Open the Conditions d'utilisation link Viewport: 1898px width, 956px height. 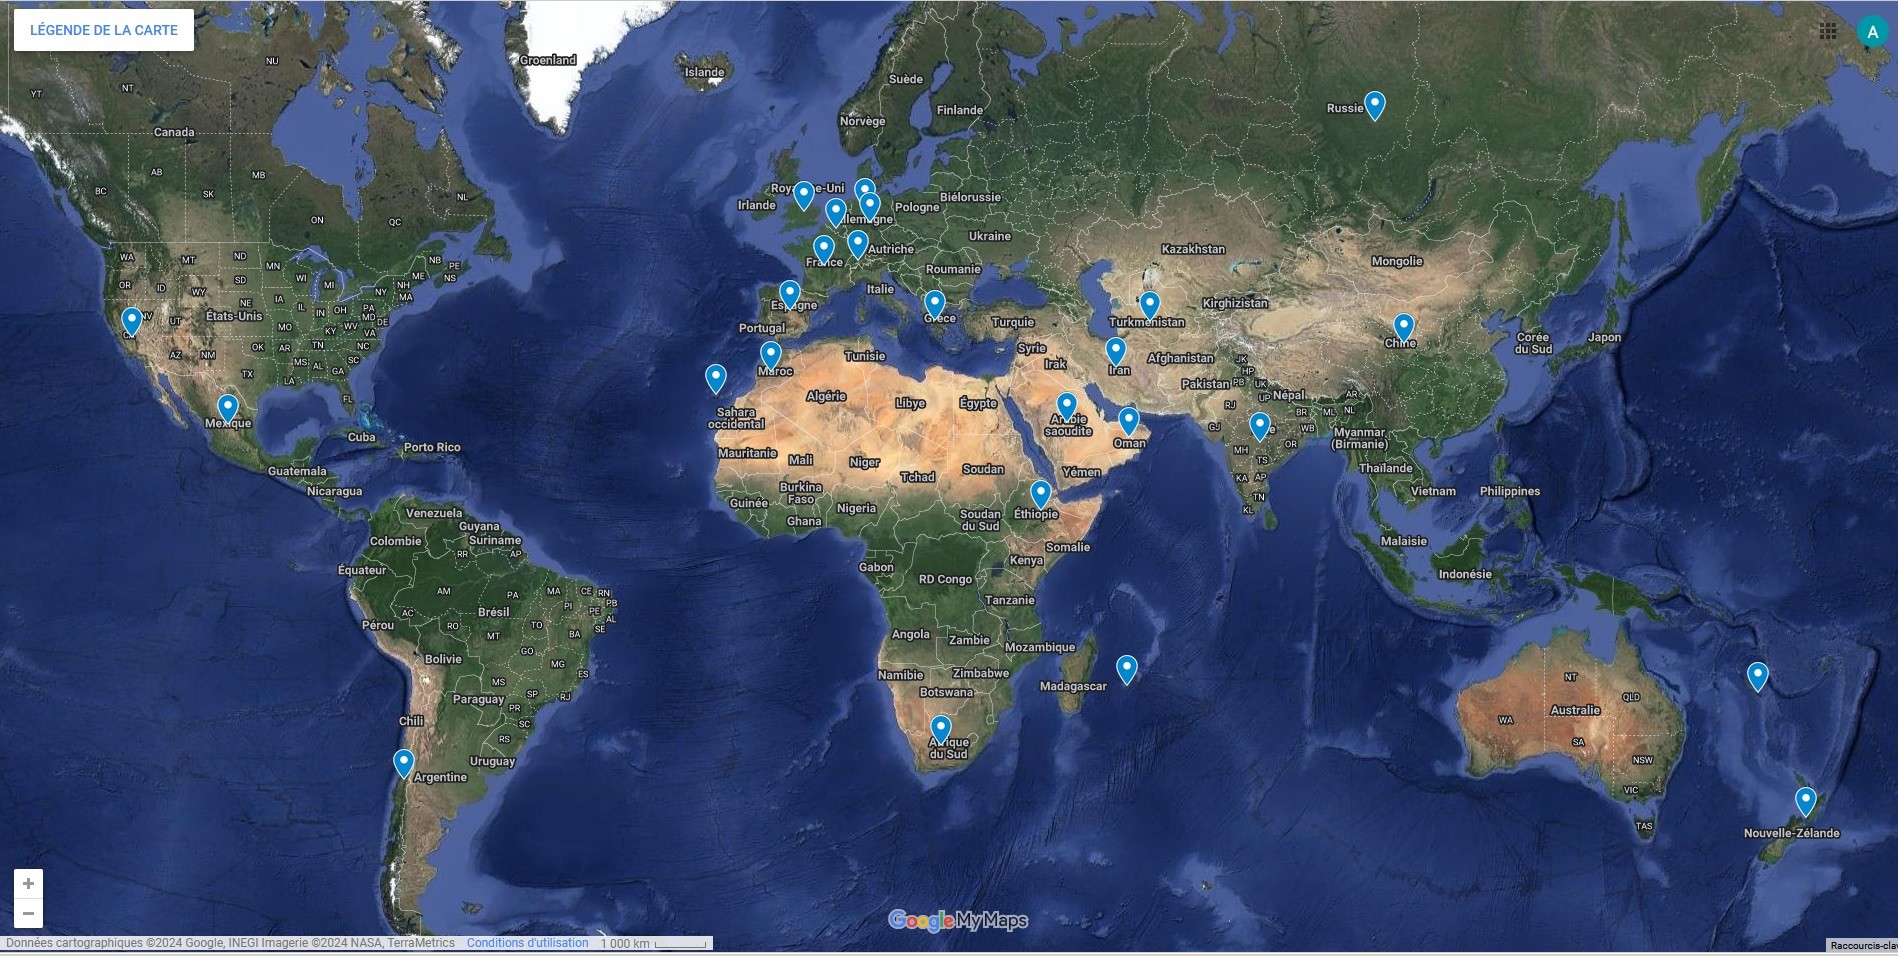tap(527, 943)
